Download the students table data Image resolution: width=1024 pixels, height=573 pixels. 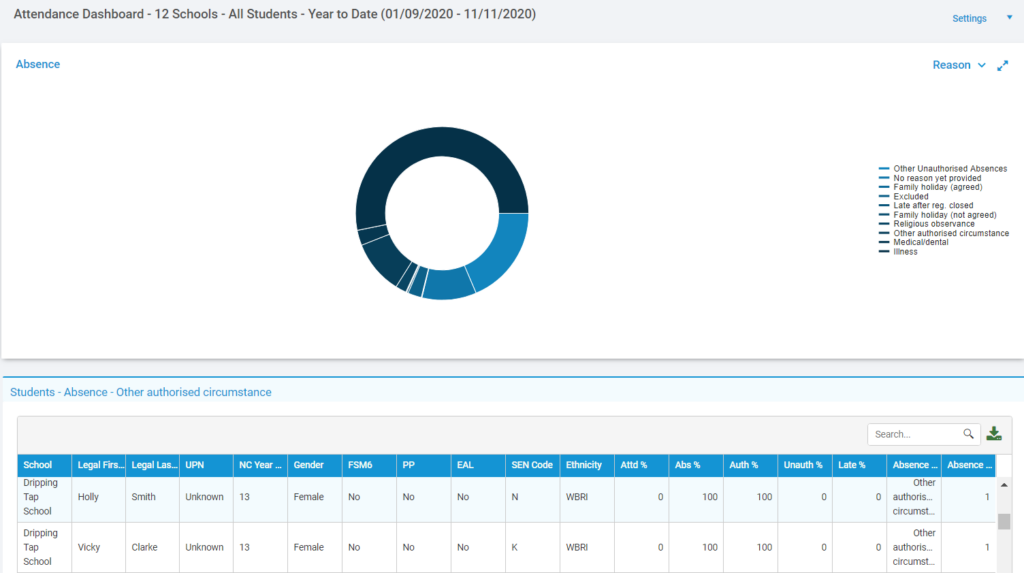(x=994, y=434)
